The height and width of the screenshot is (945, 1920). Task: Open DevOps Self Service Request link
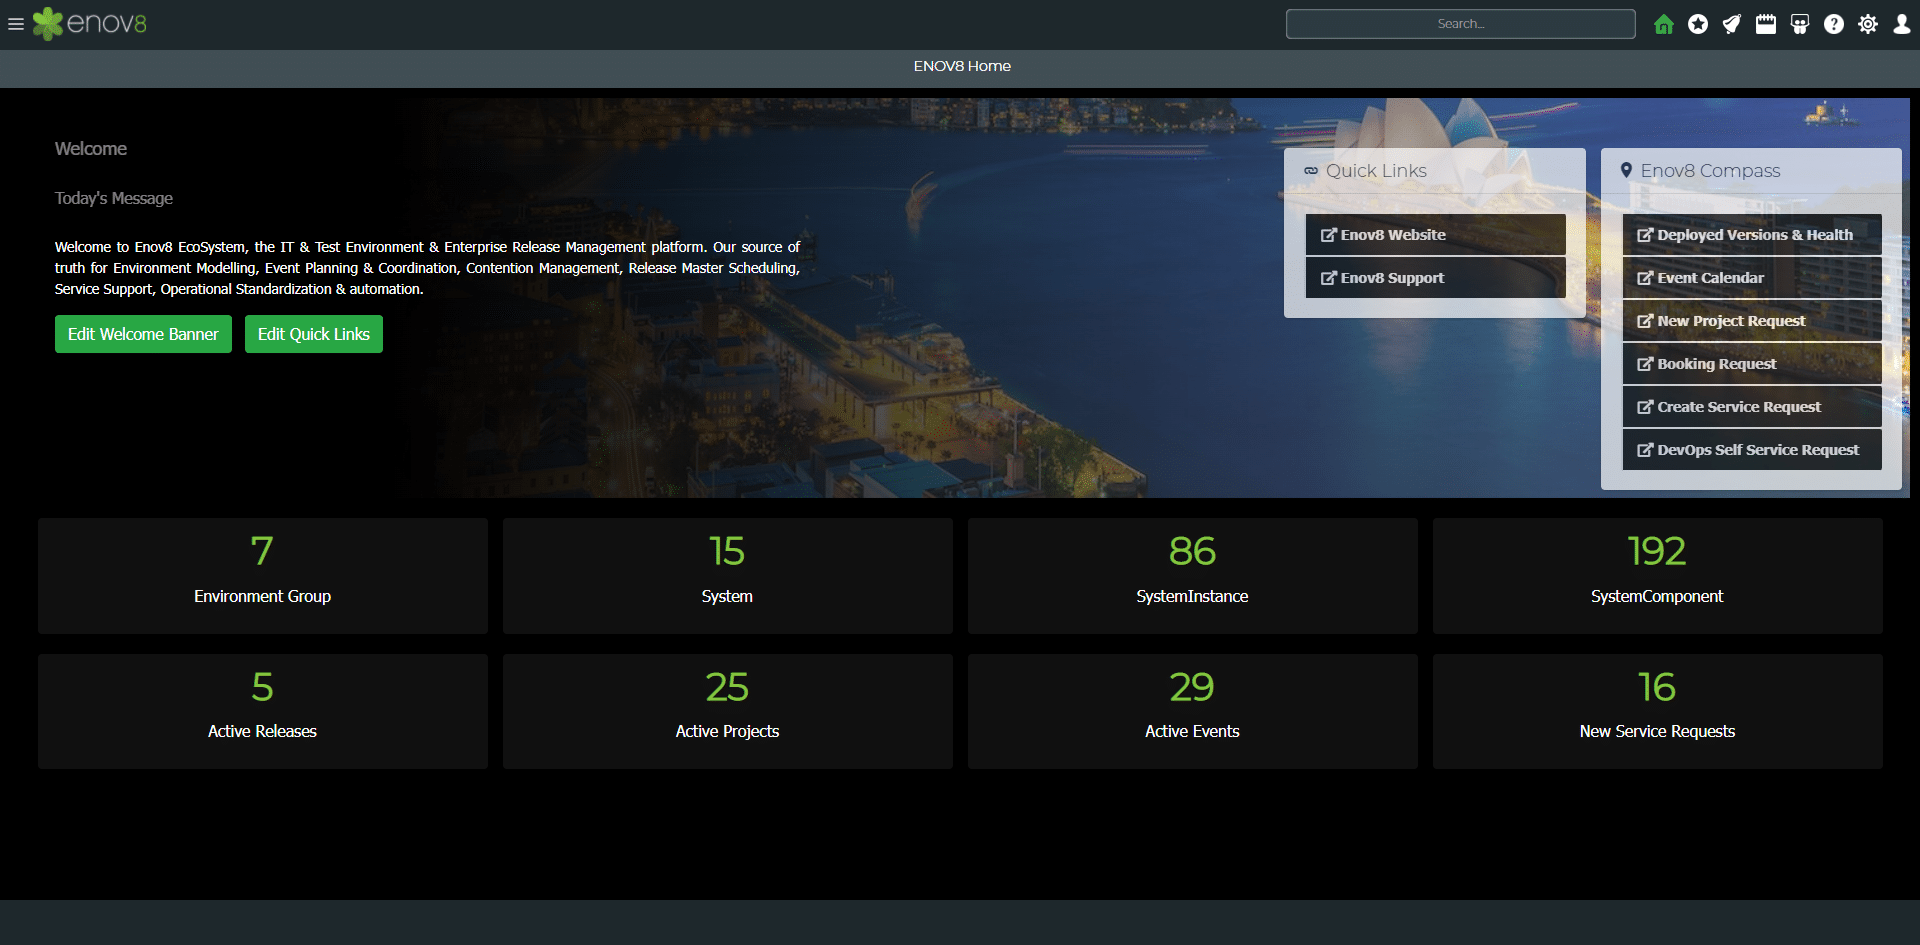point(1752,450)
